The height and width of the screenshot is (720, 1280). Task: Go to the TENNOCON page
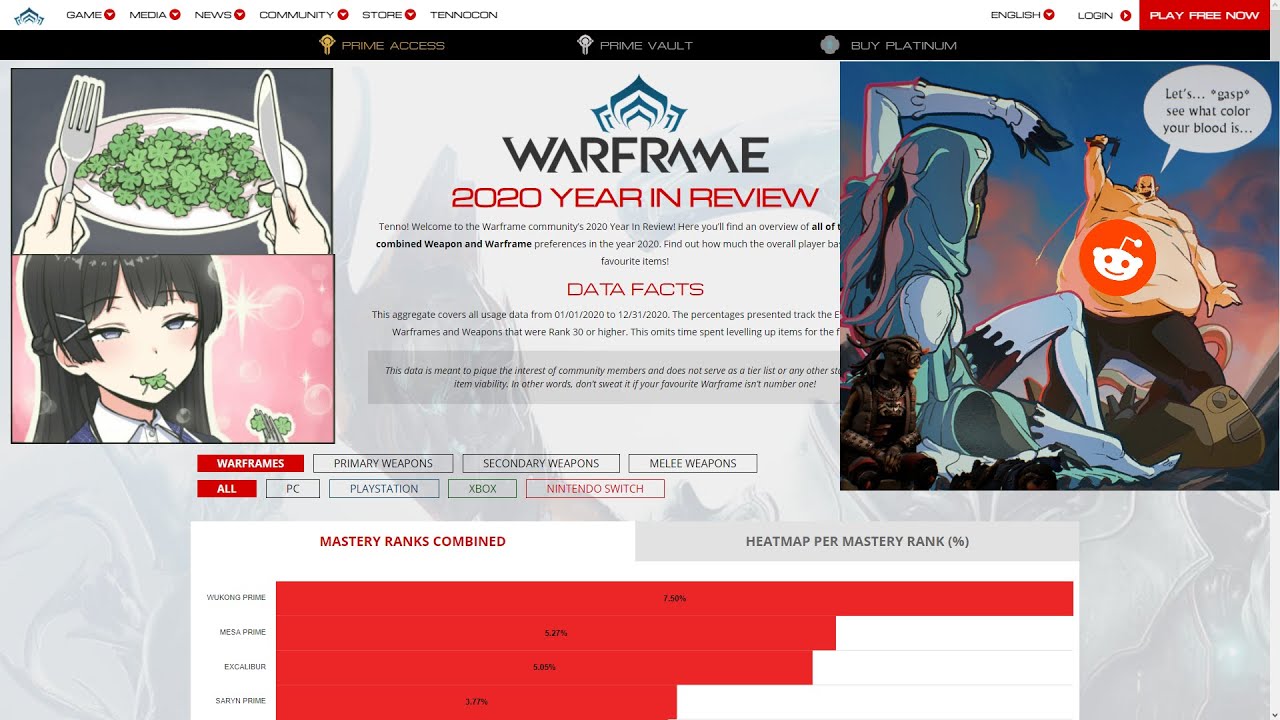click(x=464, y=15)
